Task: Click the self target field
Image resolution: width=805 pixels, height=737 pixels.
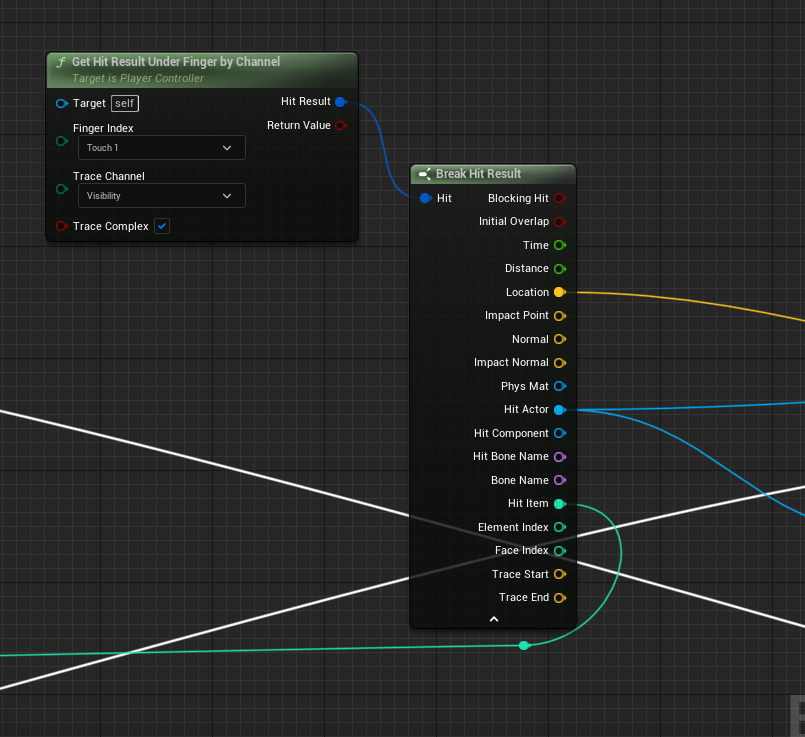Action: [125, 103]
